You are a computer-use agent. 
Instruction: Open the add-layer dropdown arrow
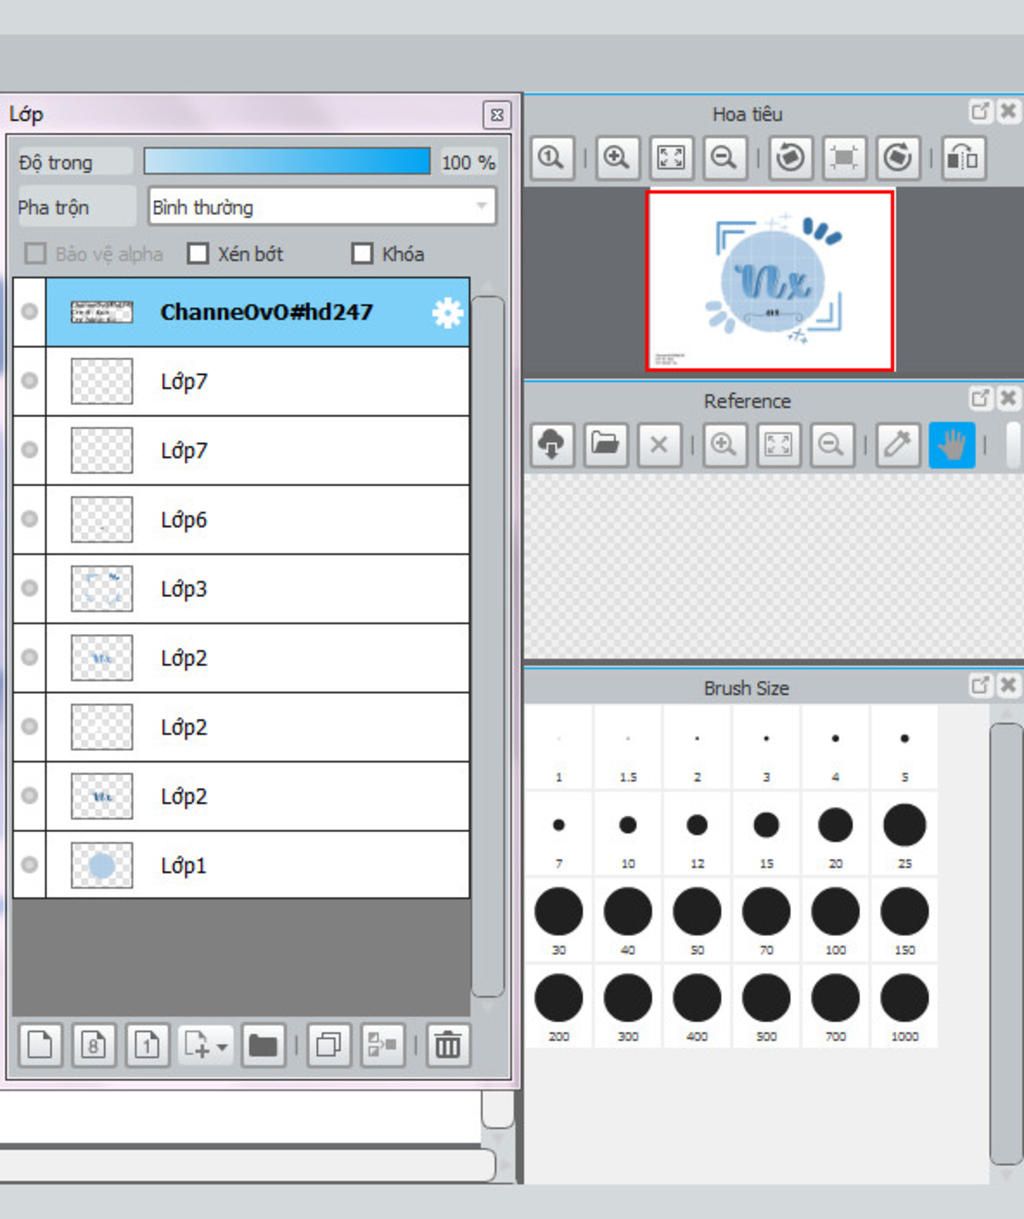[x=222, y=1046]
